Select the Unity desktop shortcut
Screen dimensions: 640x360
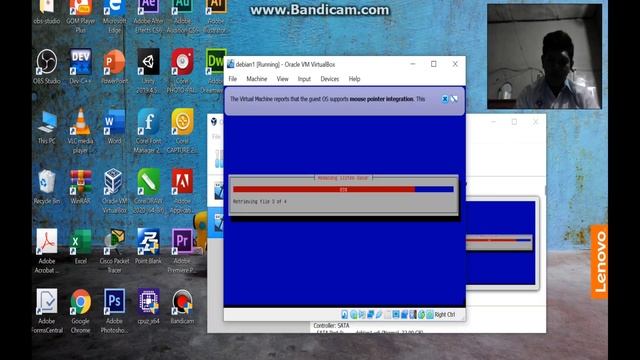[148, 71]
